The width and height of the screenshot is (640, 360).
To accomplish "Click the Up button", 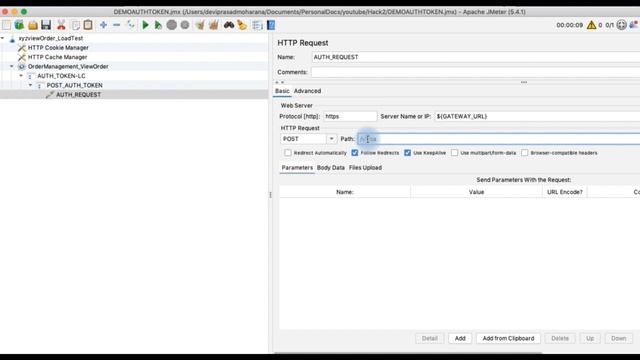I will (590, 338).
